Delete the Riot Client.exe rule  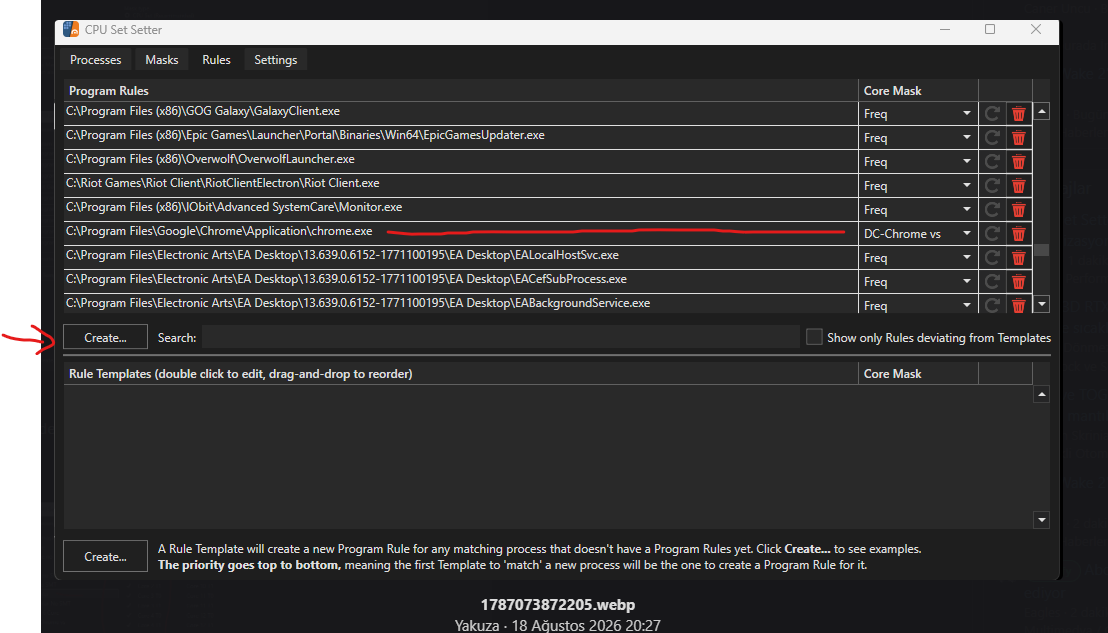point(1018,186)
